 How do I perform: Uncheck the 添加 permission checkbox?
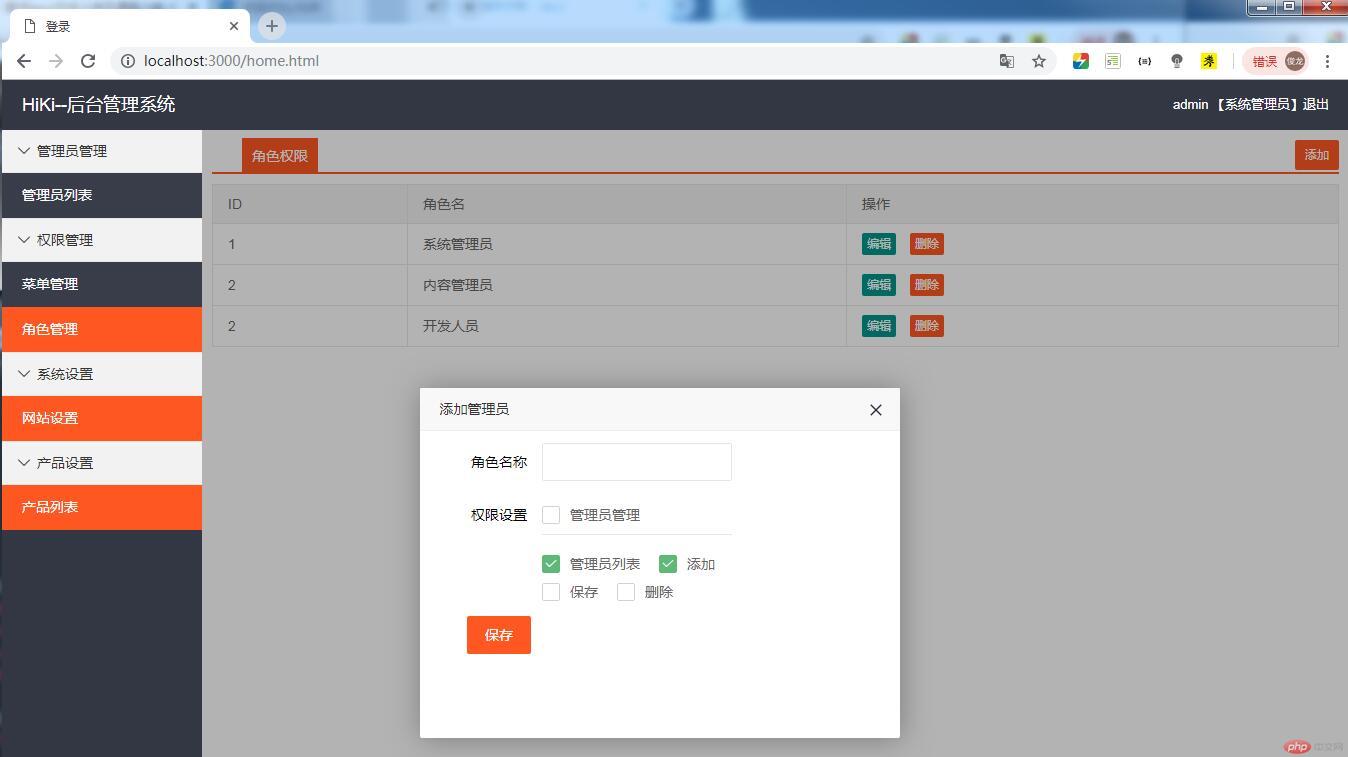(668, 564)
